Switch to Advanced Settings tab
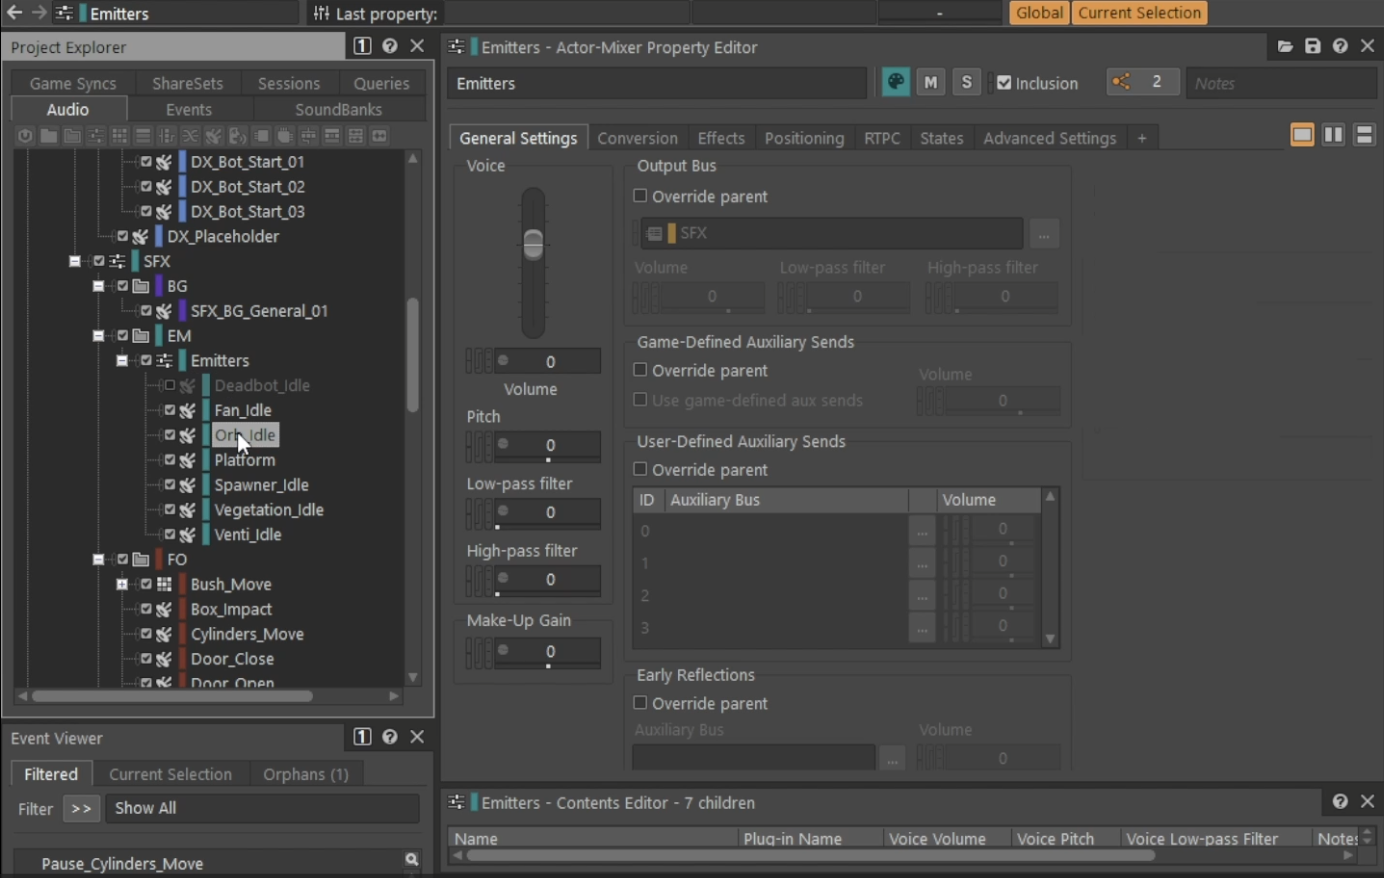This screenshot has width=1384, height=878. coord(1049,138)
